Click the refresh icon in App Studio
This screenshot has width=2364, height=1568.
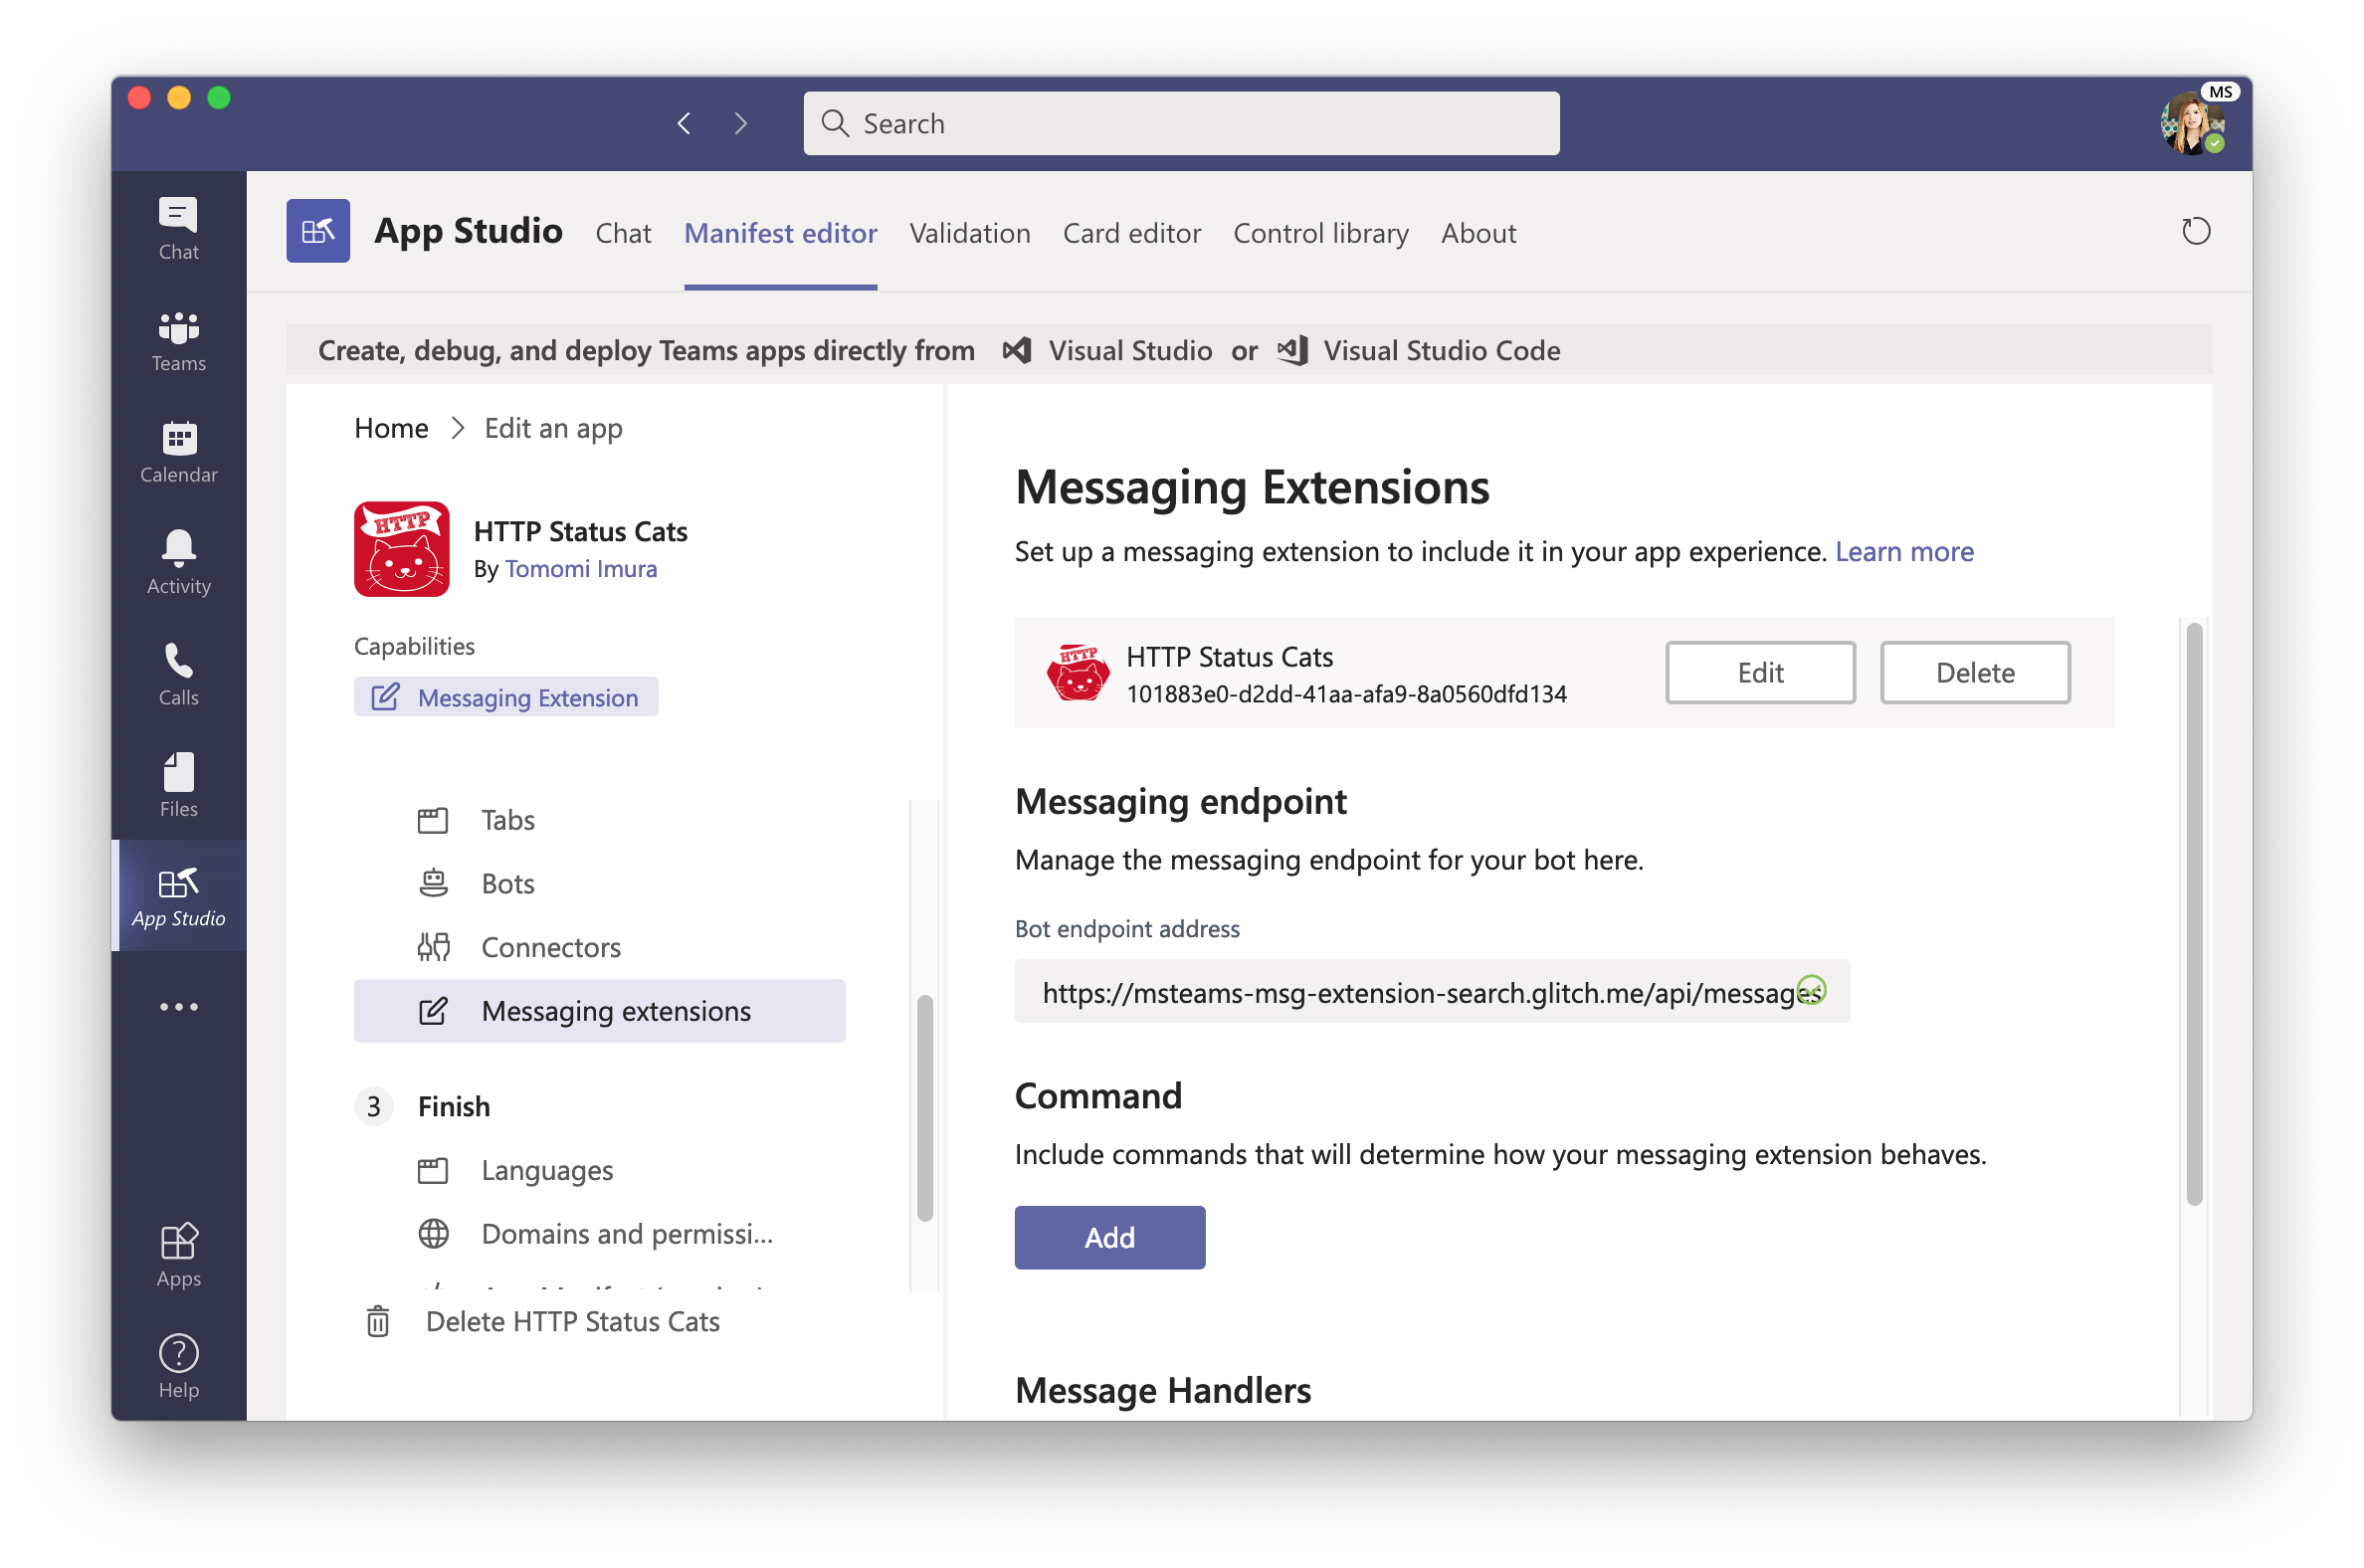(x=2195, y=232)
